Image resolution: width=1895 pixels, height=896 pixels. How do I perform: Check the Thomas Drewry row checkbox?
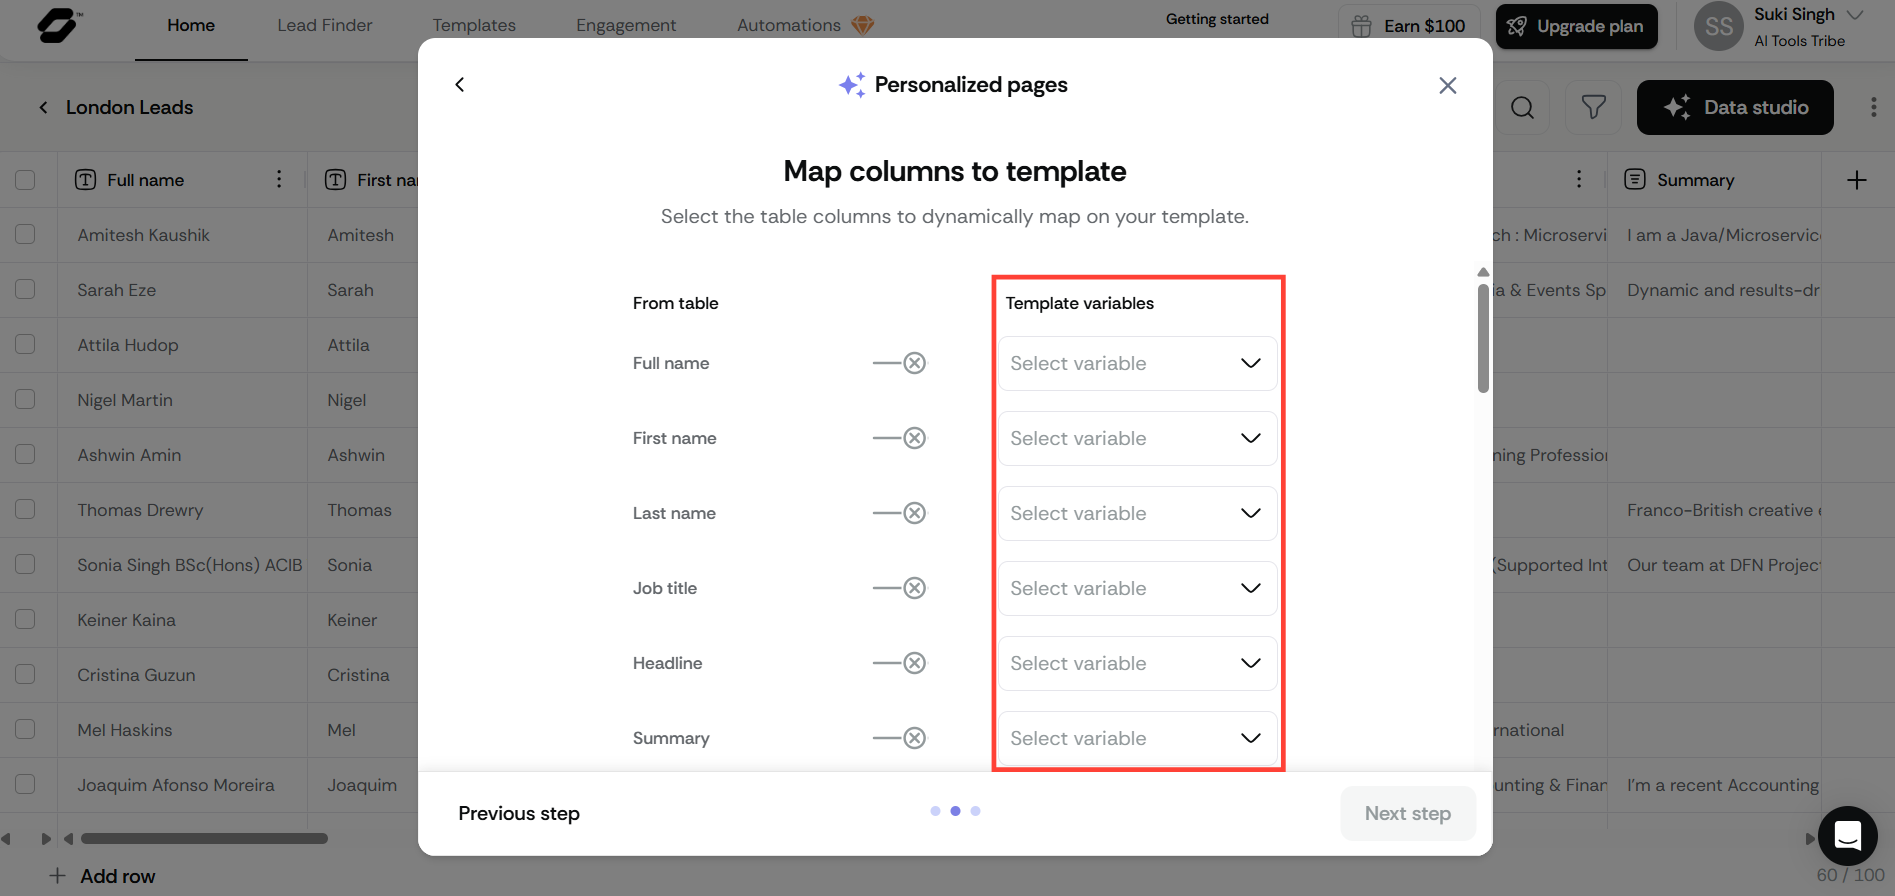coord(25,509)
